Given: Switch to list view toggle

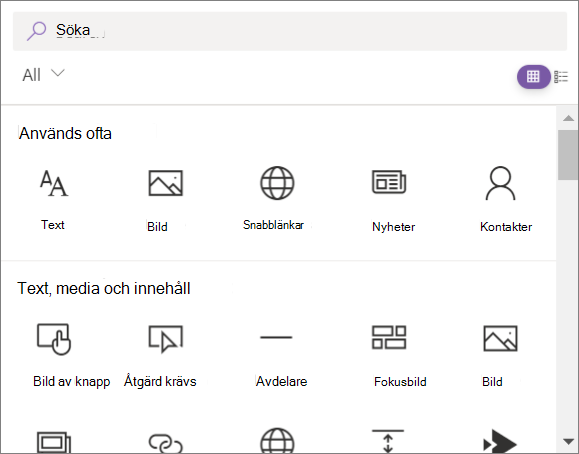Looking at the screenshot, I should click(x=561, y=77).
